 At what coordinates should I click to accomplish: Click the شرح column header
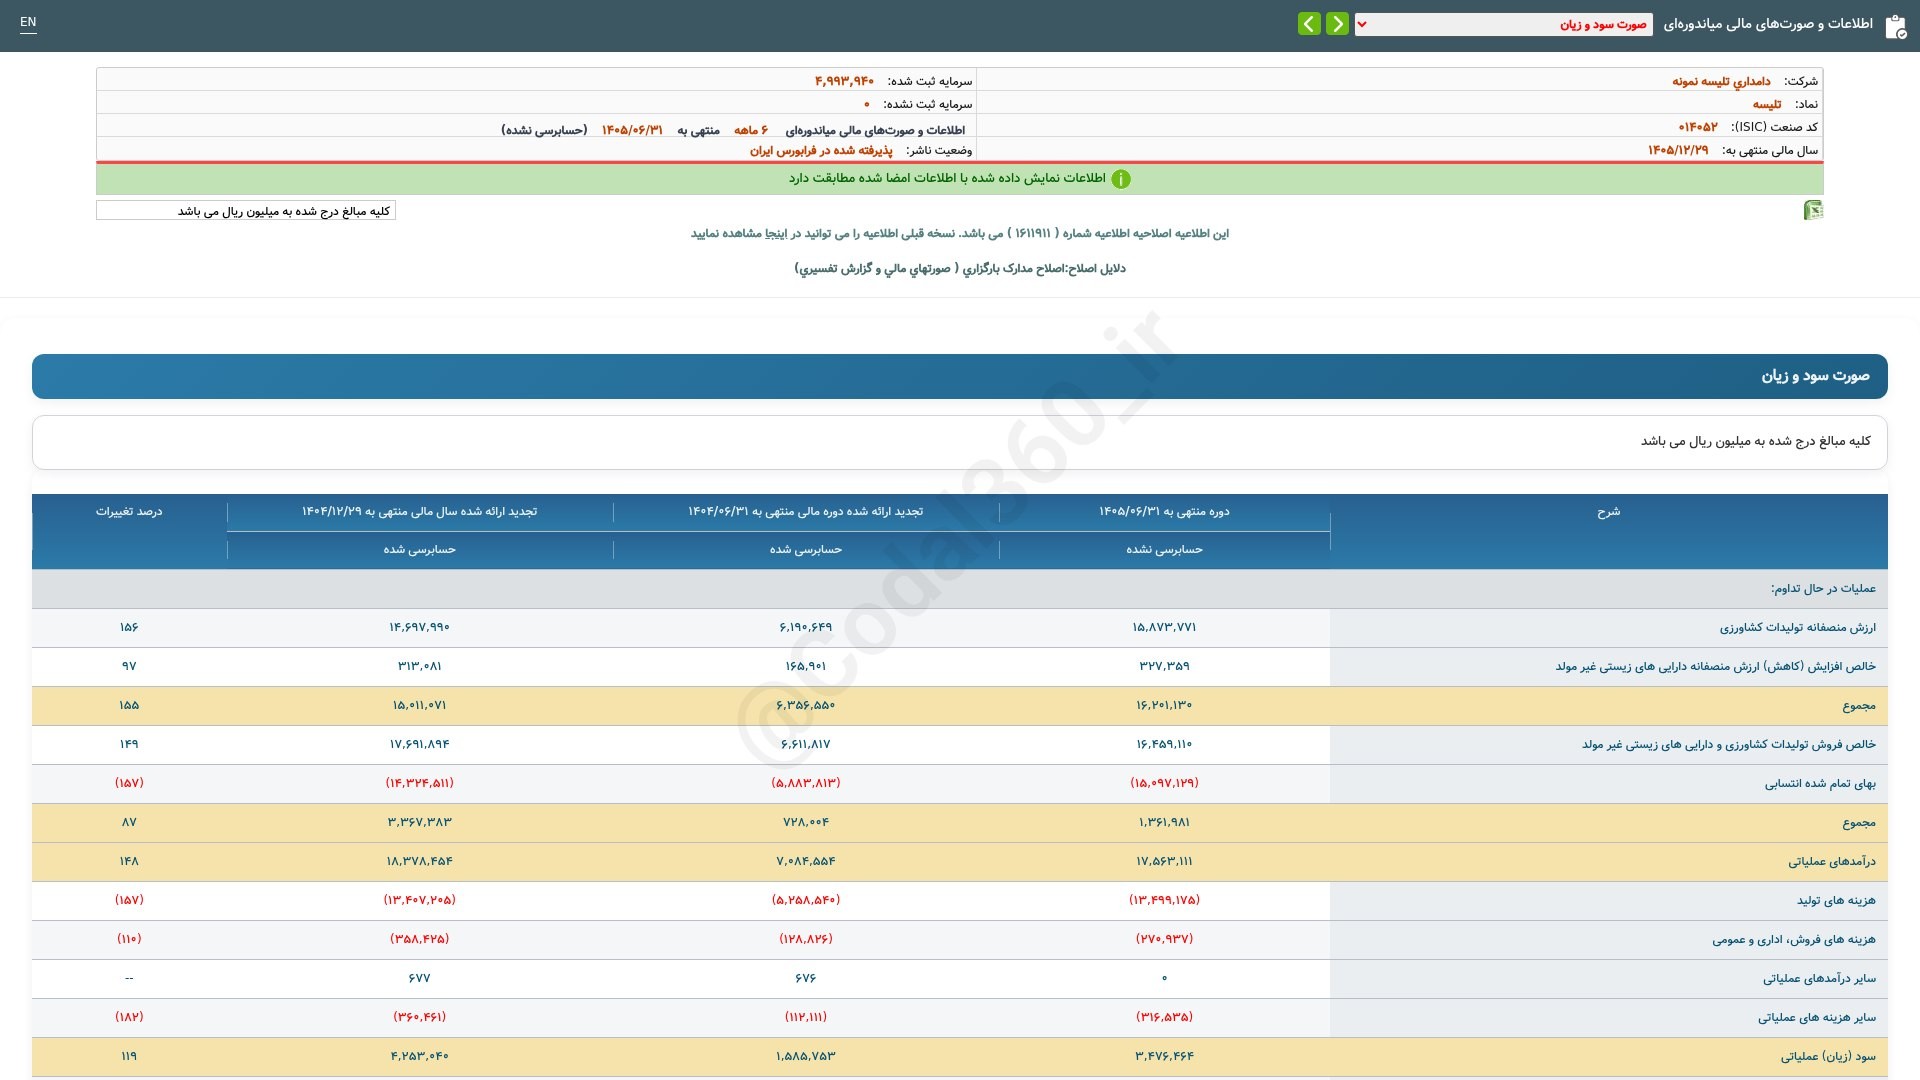coord(1608,512)
